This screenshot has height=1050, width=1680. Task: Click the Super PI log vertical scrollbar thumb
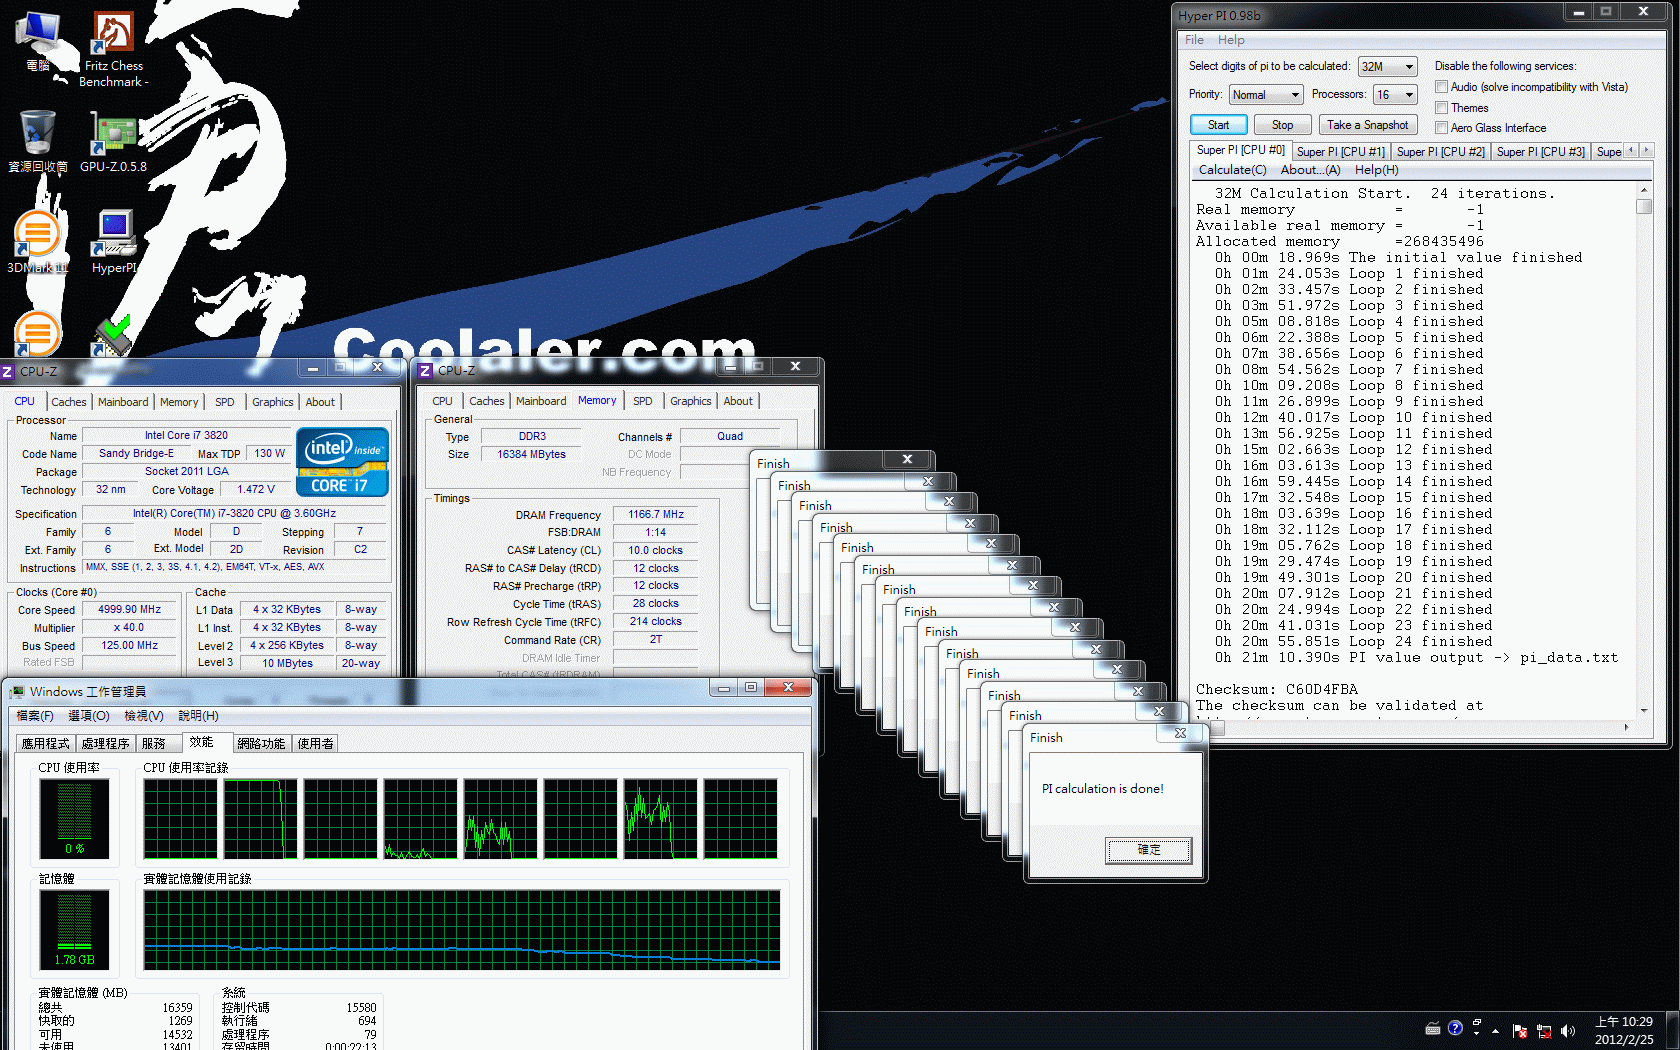click(1643, 207)
